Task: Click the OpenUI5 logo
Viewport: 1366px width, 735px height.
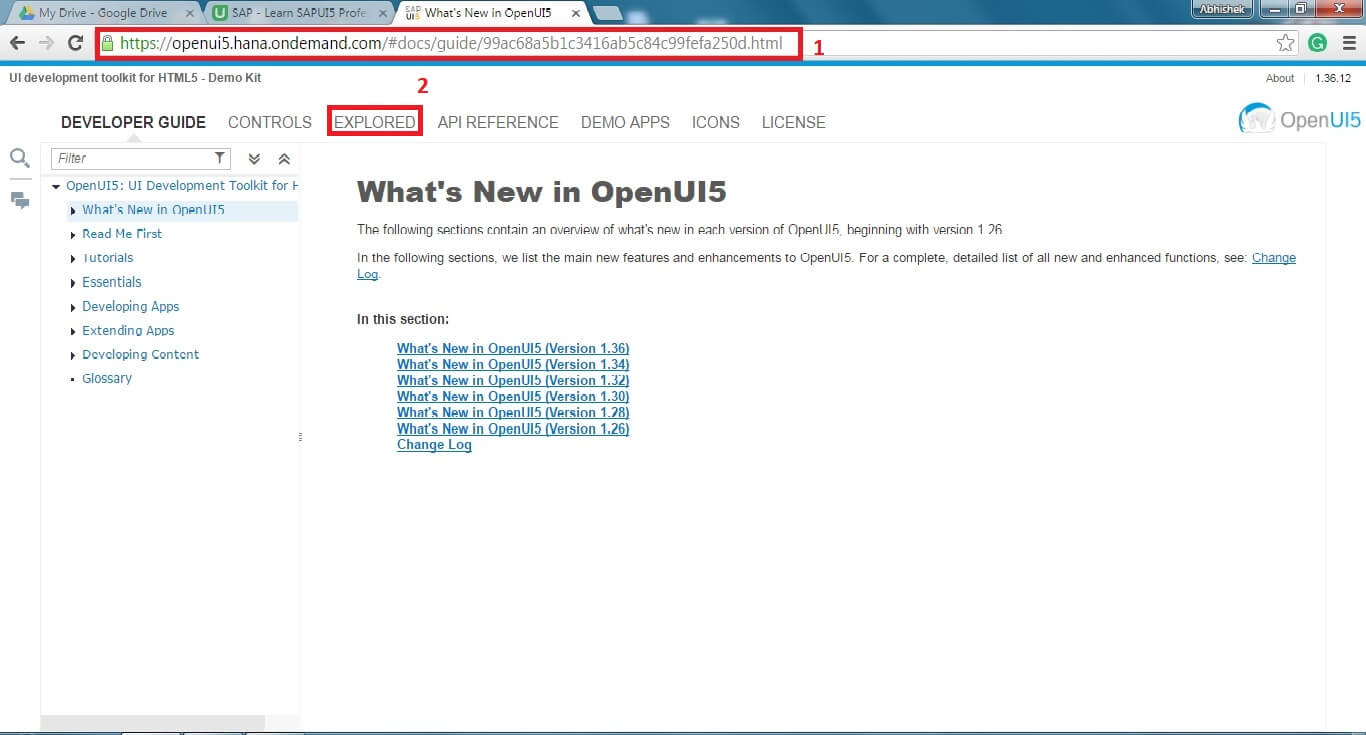Action: [x=1299, y=119]
